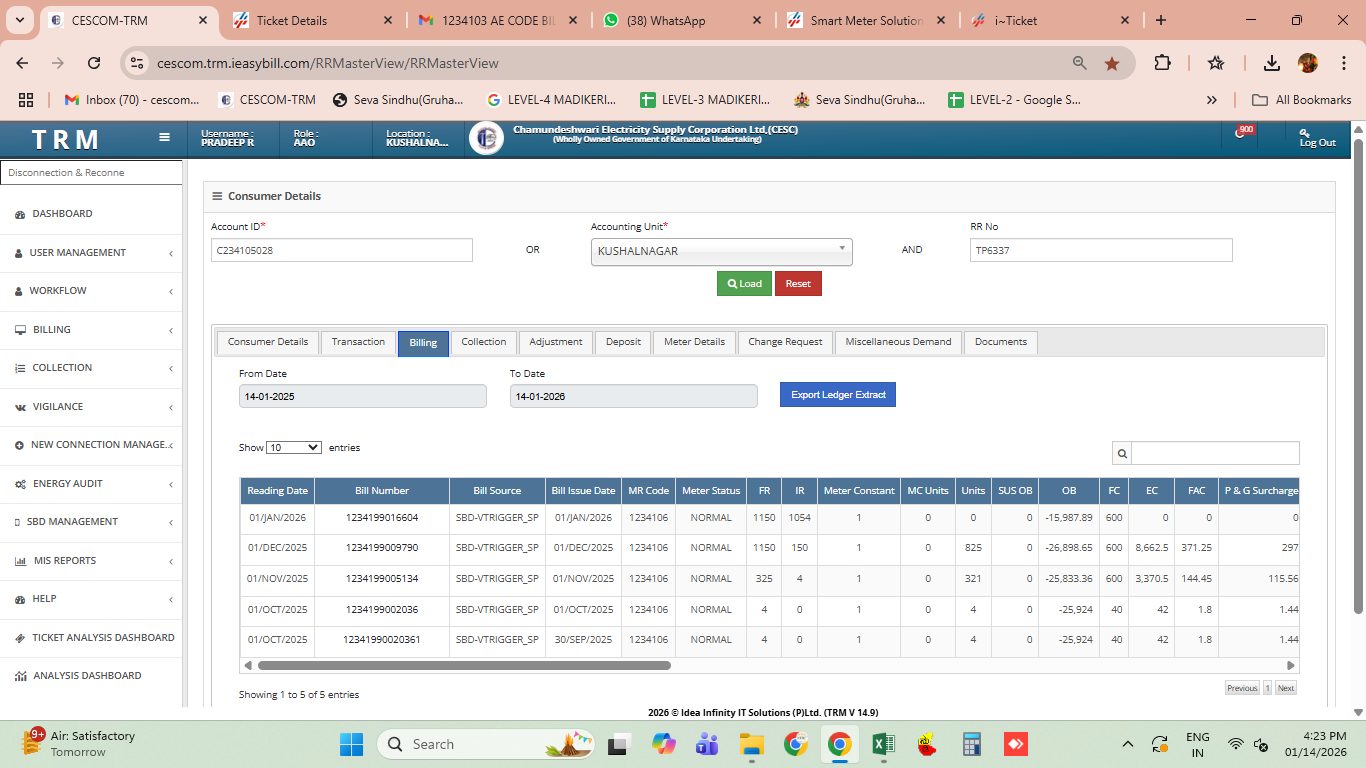Viewport: 1366px width, 768px height.
Task: Expand the Billing sidebar menu
Action: coord(92,330)
